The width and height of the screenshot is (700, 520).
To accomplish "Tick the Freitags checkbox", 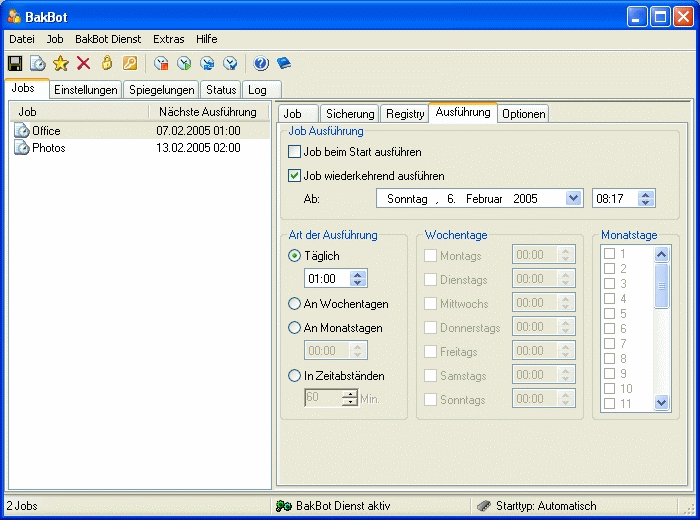I will pos(430,352).
